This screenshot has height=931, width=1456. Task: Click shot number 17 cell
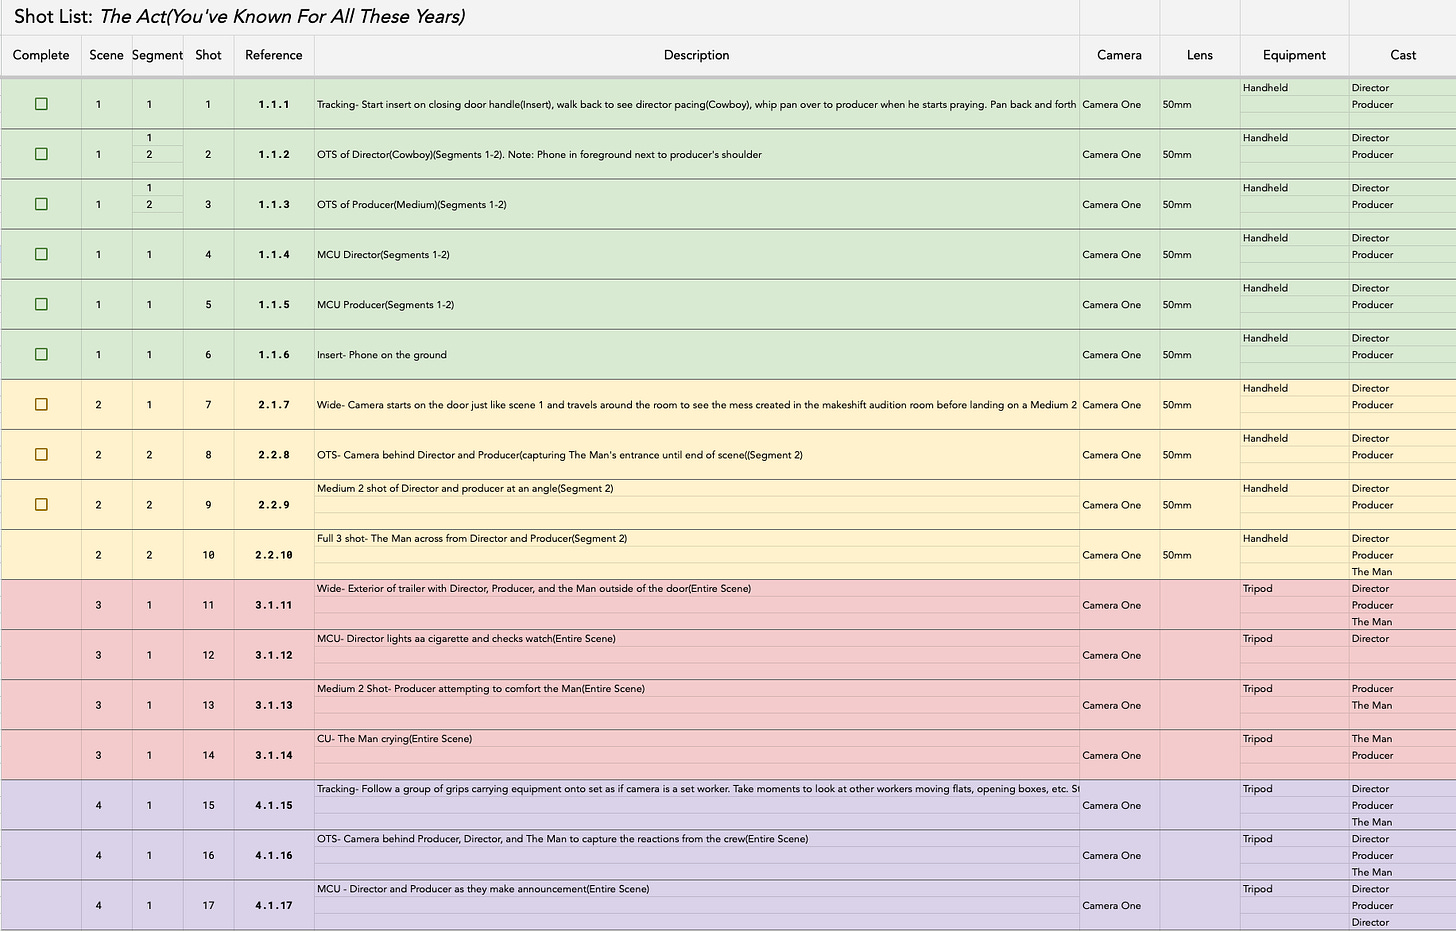pos(208,905)
